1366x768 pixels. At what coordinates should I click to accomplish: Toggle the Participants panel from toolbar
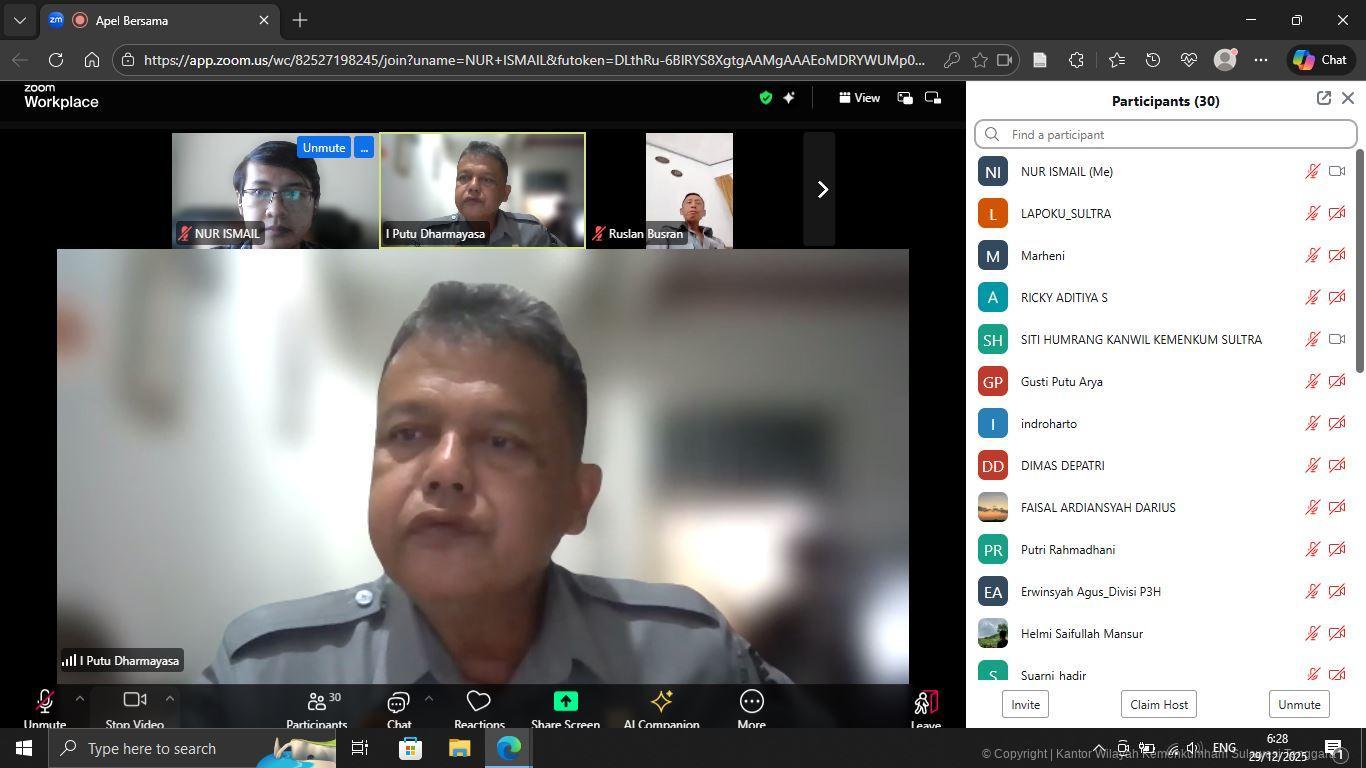click(316, 702)
